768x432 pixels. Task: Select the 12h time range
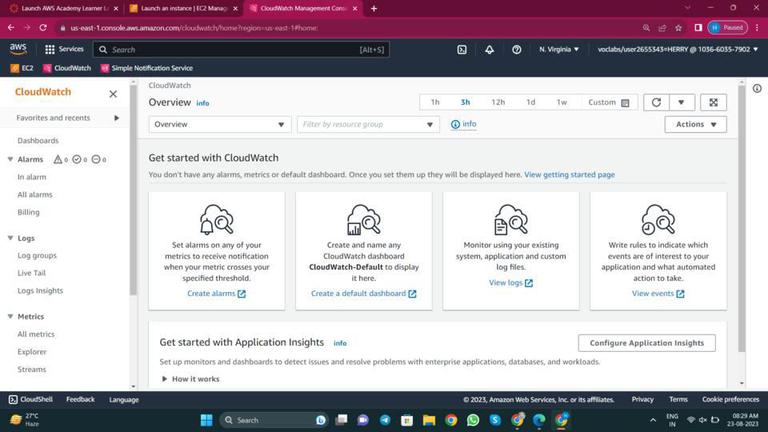(498, 102)
